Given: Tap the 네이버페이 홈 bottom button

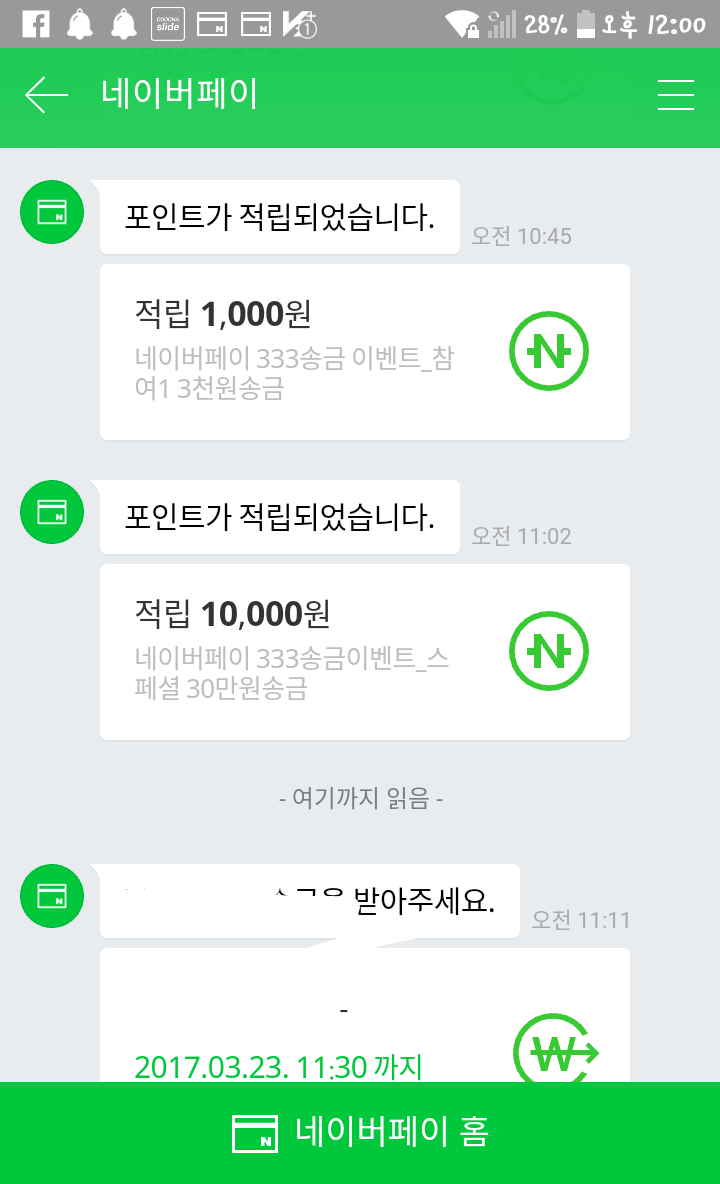Looking at the screenshot, I should coord(360,1133).
